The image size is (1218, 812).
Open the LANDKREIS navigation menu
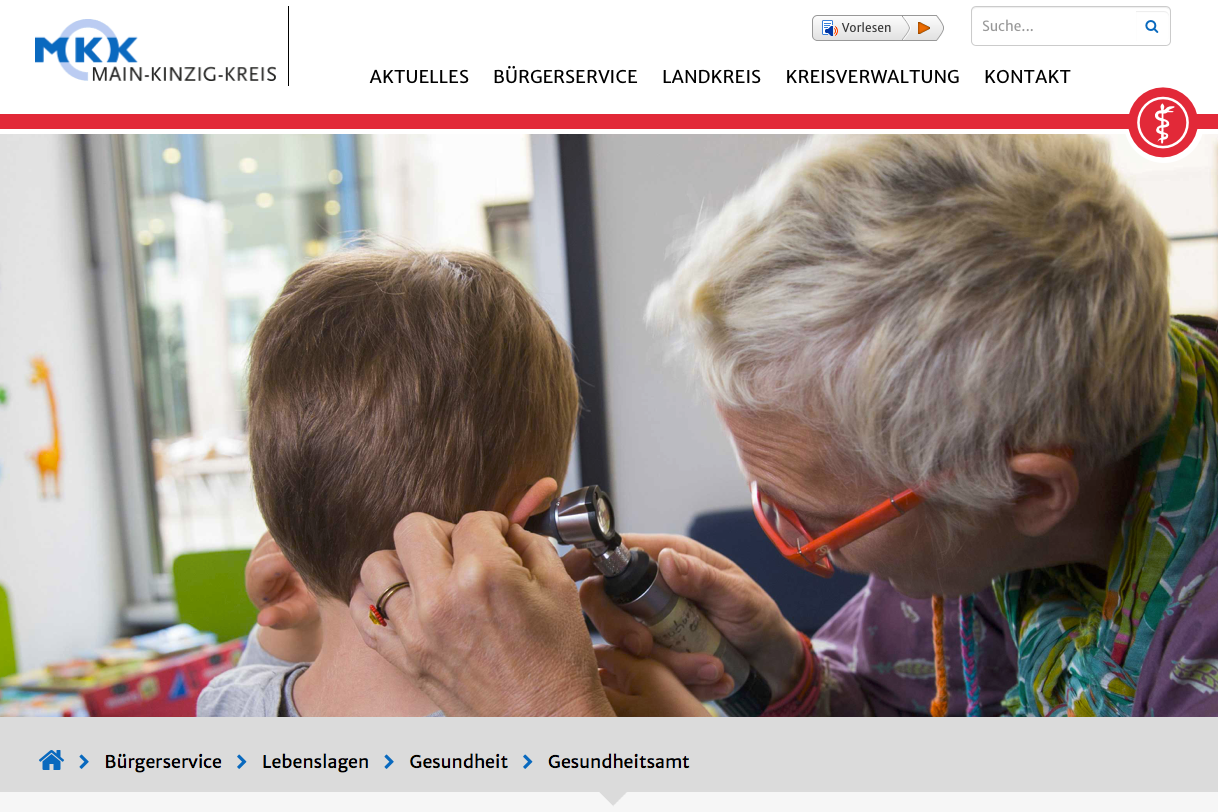711,77
